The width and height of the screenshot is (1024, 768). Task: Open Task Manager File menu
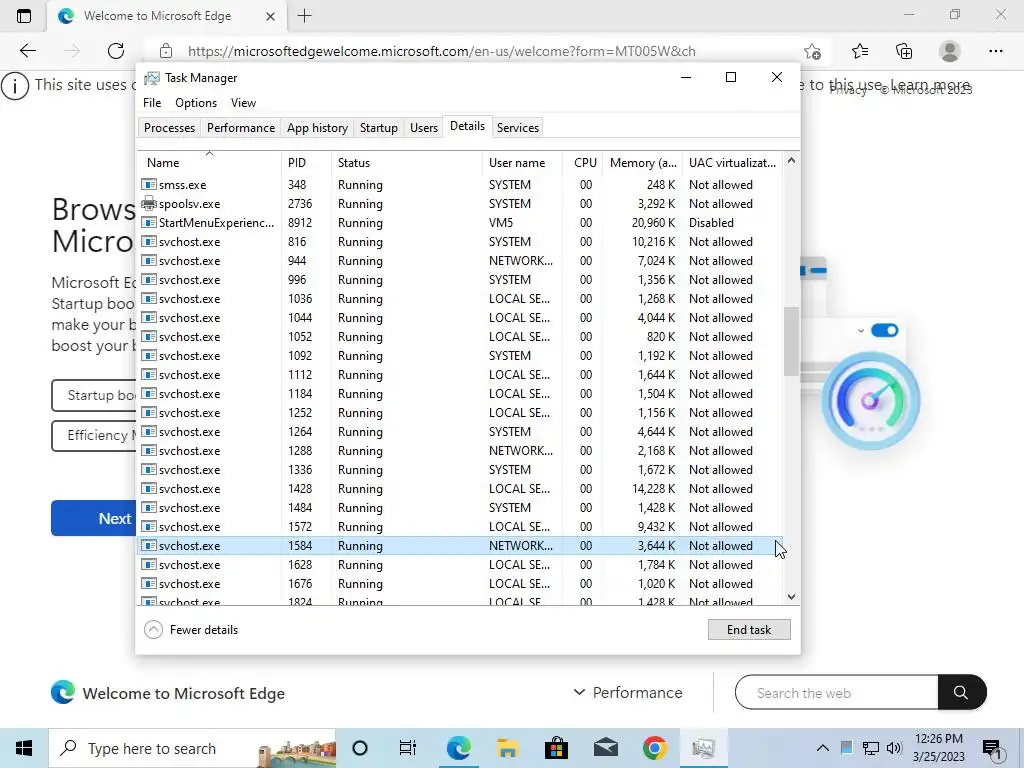[152, 103]
